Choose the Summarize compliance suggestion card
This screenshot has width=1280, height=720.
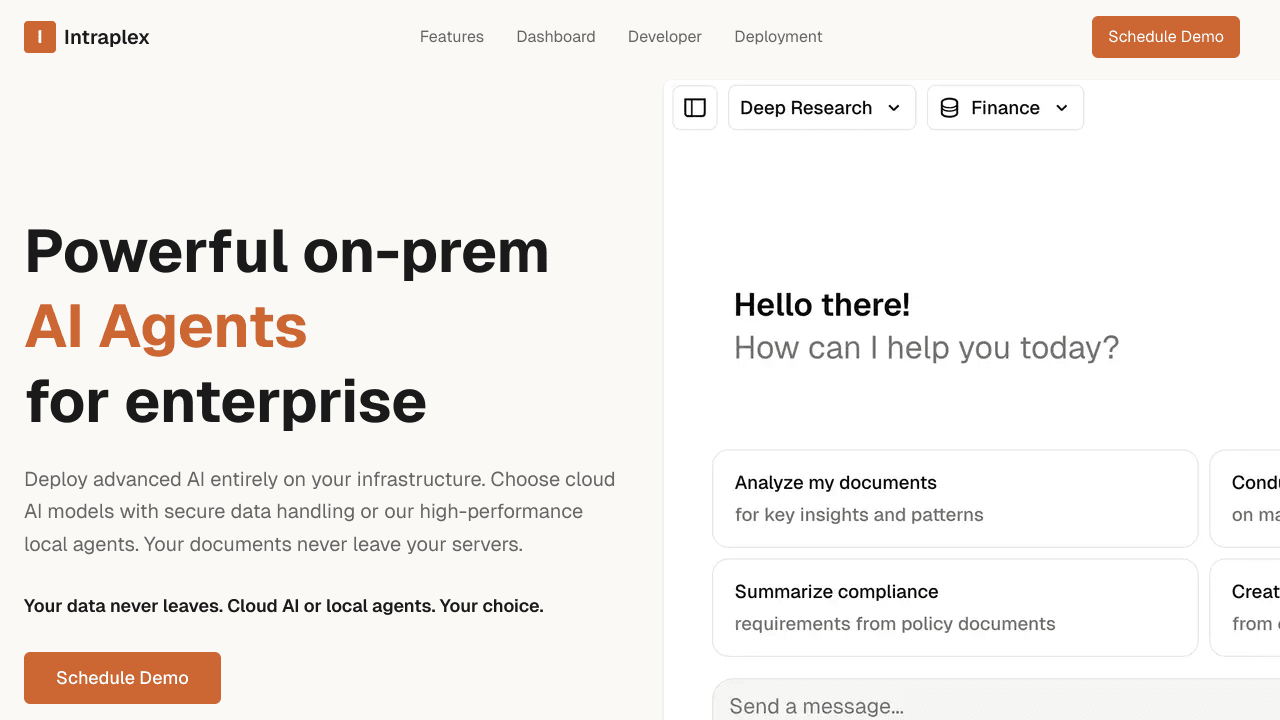[x=955, y=607]
